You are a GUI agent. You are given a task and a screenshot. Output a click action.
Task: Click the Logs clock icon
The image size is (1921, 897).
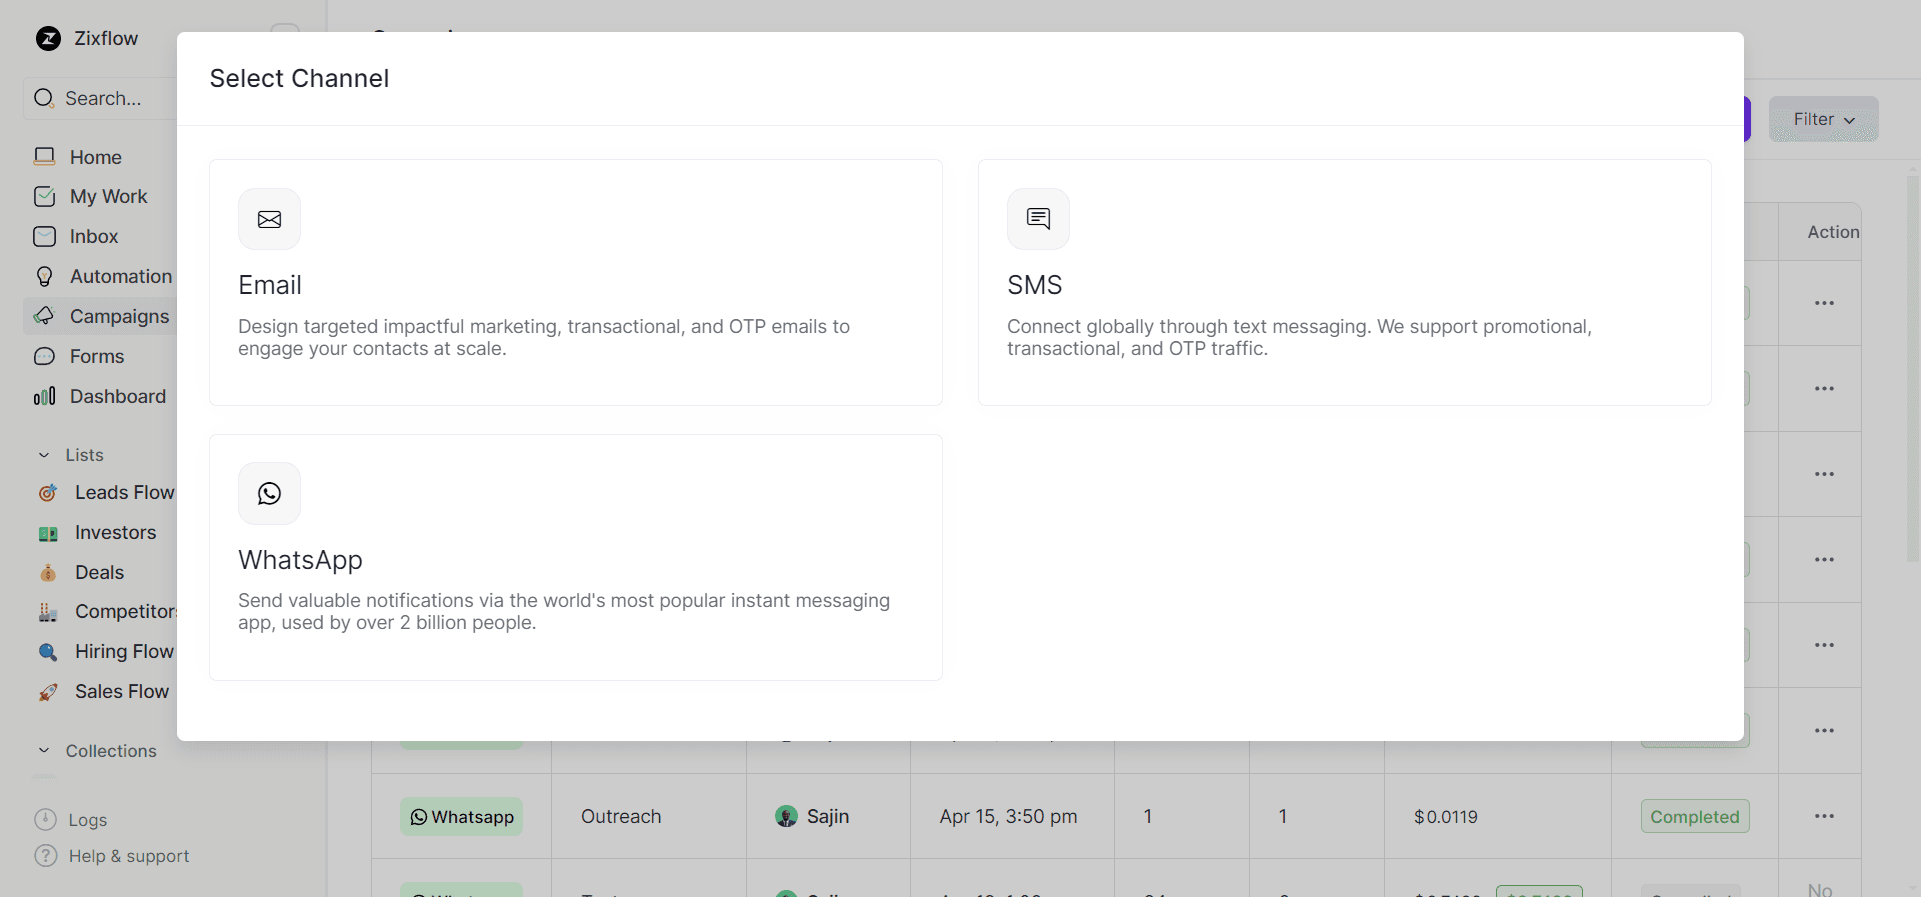[x=45, y=820]
